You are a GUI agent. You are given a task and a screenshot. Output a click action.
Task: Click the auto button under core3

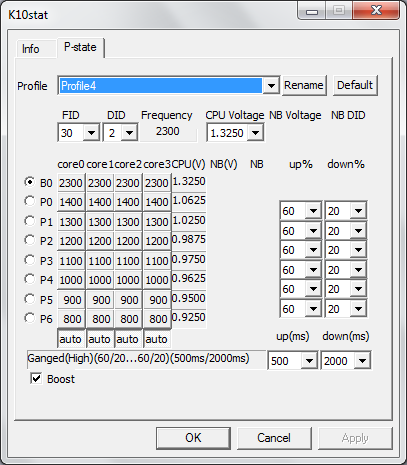pos(157,339)
